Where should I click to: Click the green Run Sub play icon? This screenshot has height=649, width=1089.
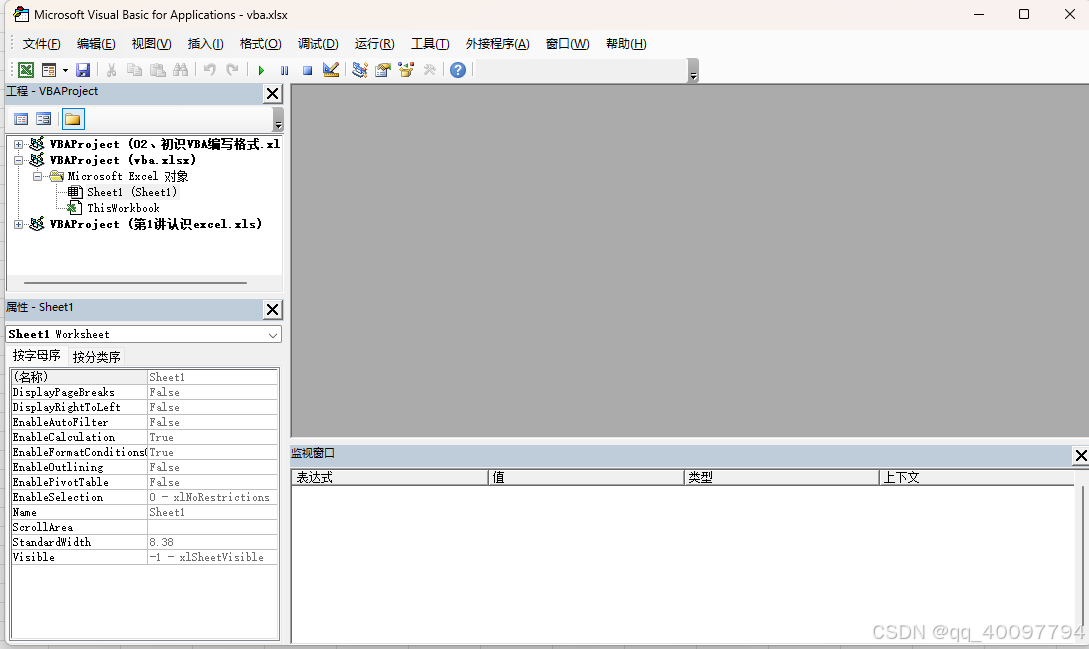pos(261,70)
